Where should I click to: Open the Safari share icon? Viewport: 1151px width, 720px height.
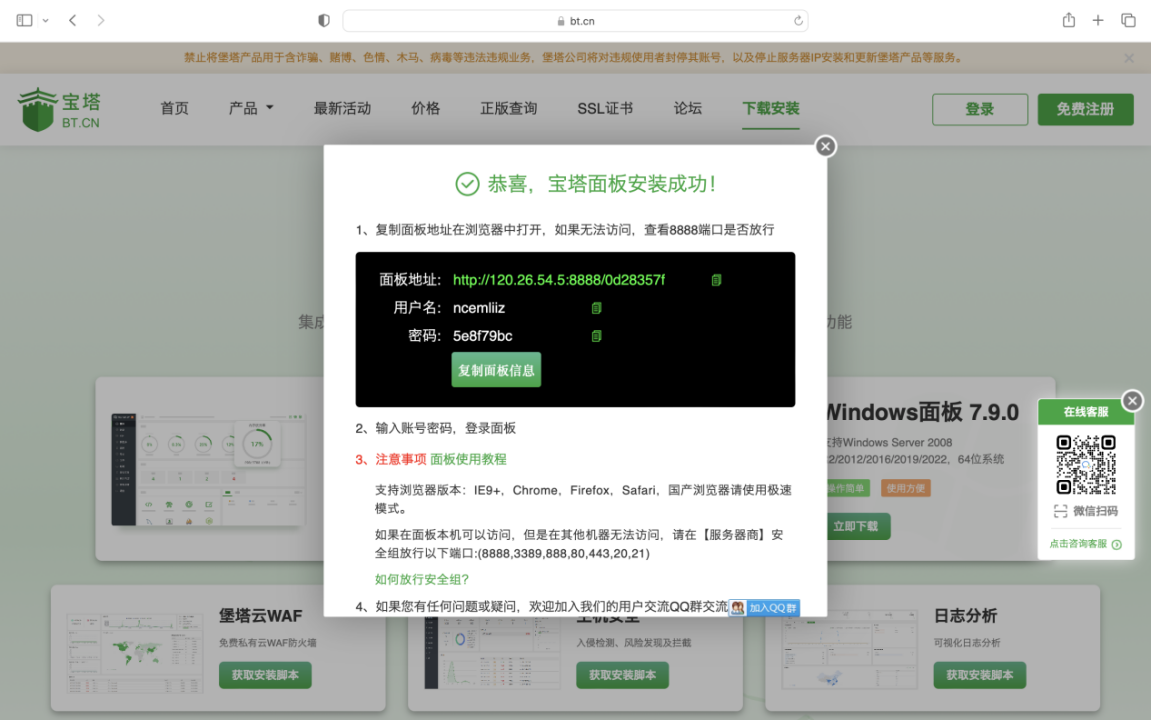[x=1069, y=21]
